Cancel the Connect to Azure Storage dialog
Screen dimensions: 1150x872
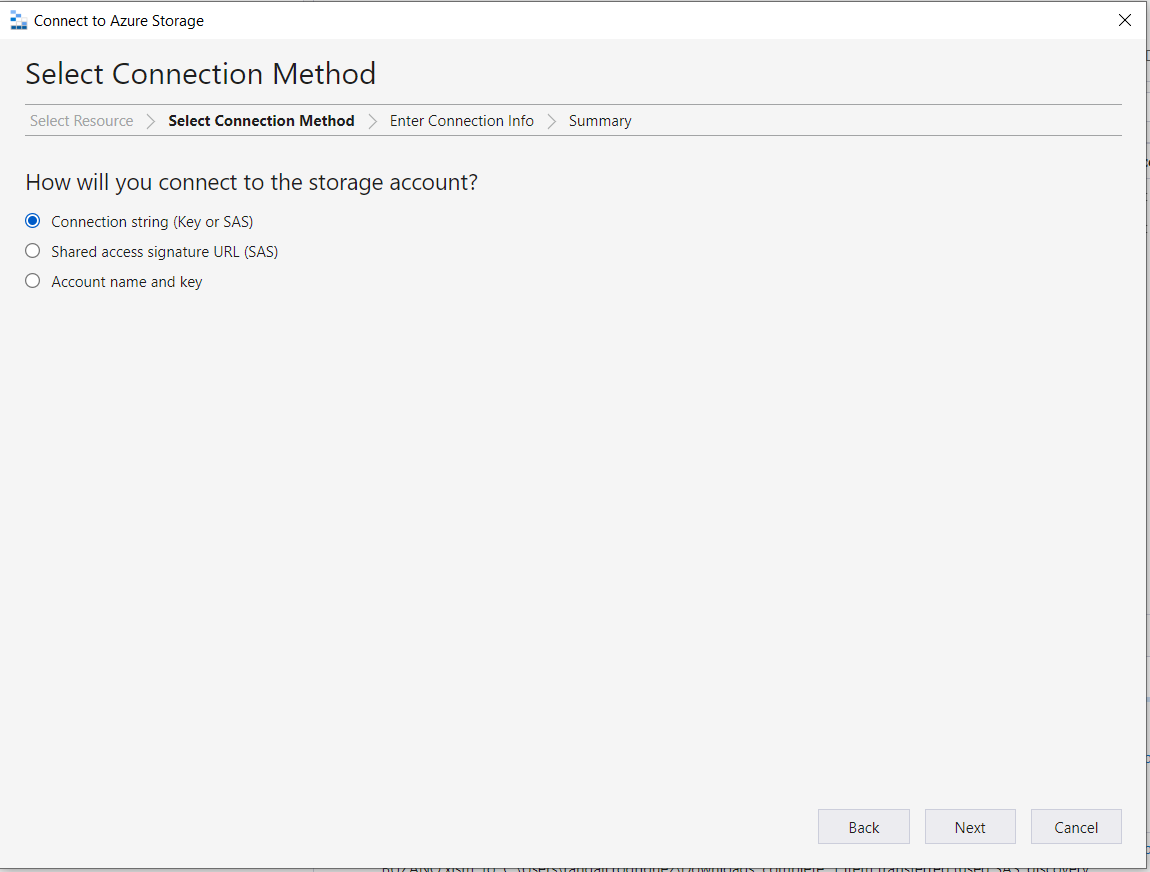pos(1076,827)
